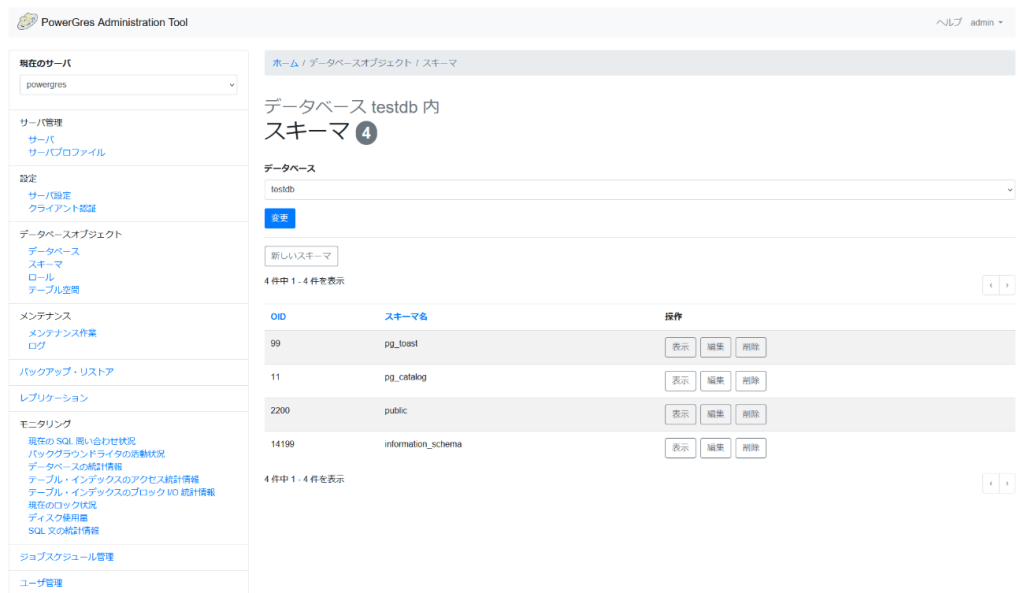Show the public schema with 表示
Screen dimensions: 1024x593
tap(680, 414)
